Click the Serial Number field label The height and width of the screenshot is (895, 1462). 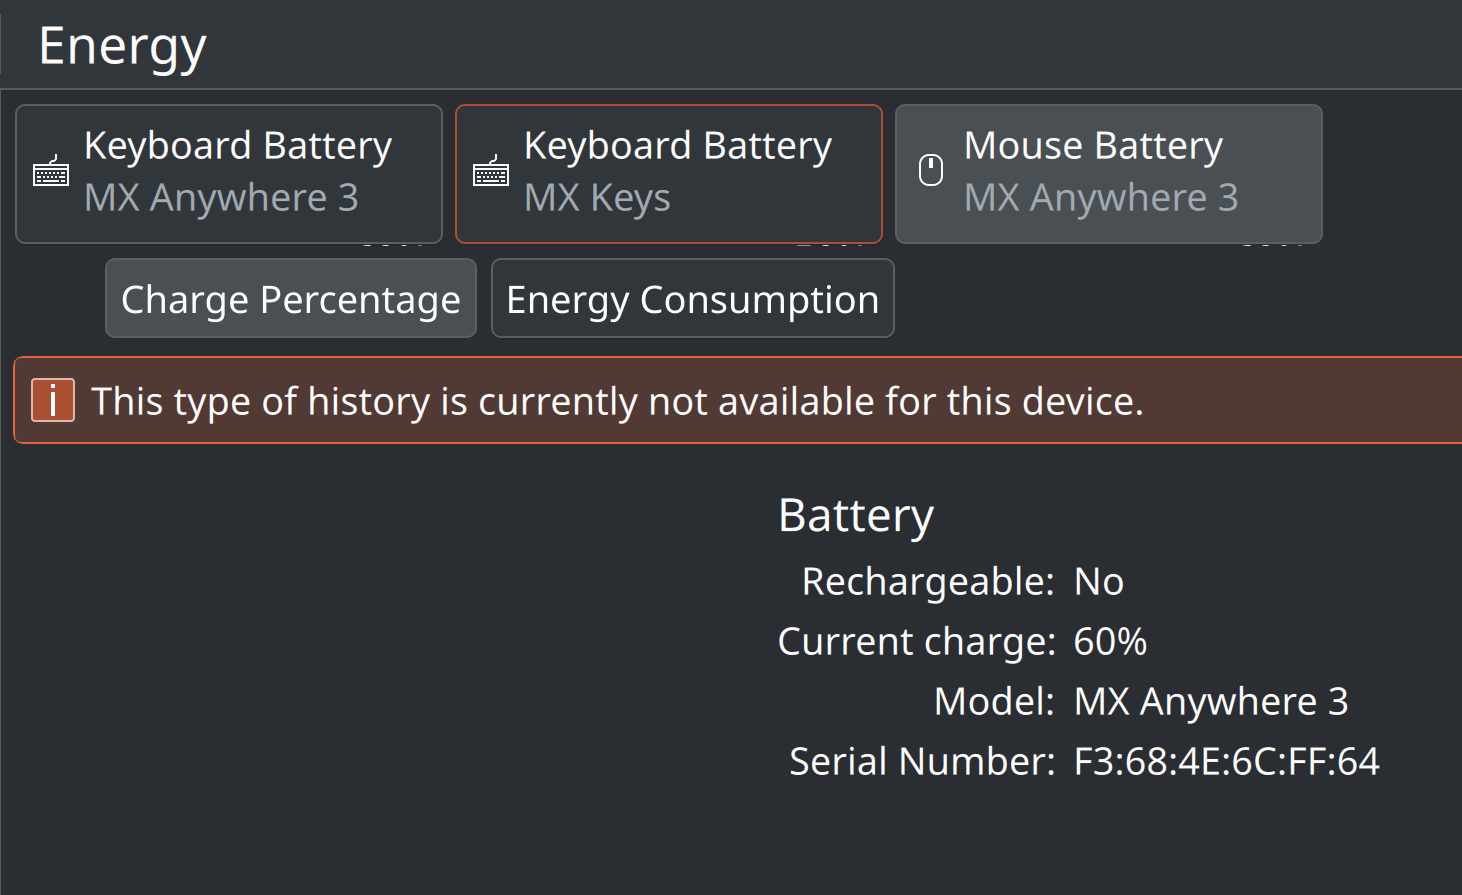(x=922, y=761)
